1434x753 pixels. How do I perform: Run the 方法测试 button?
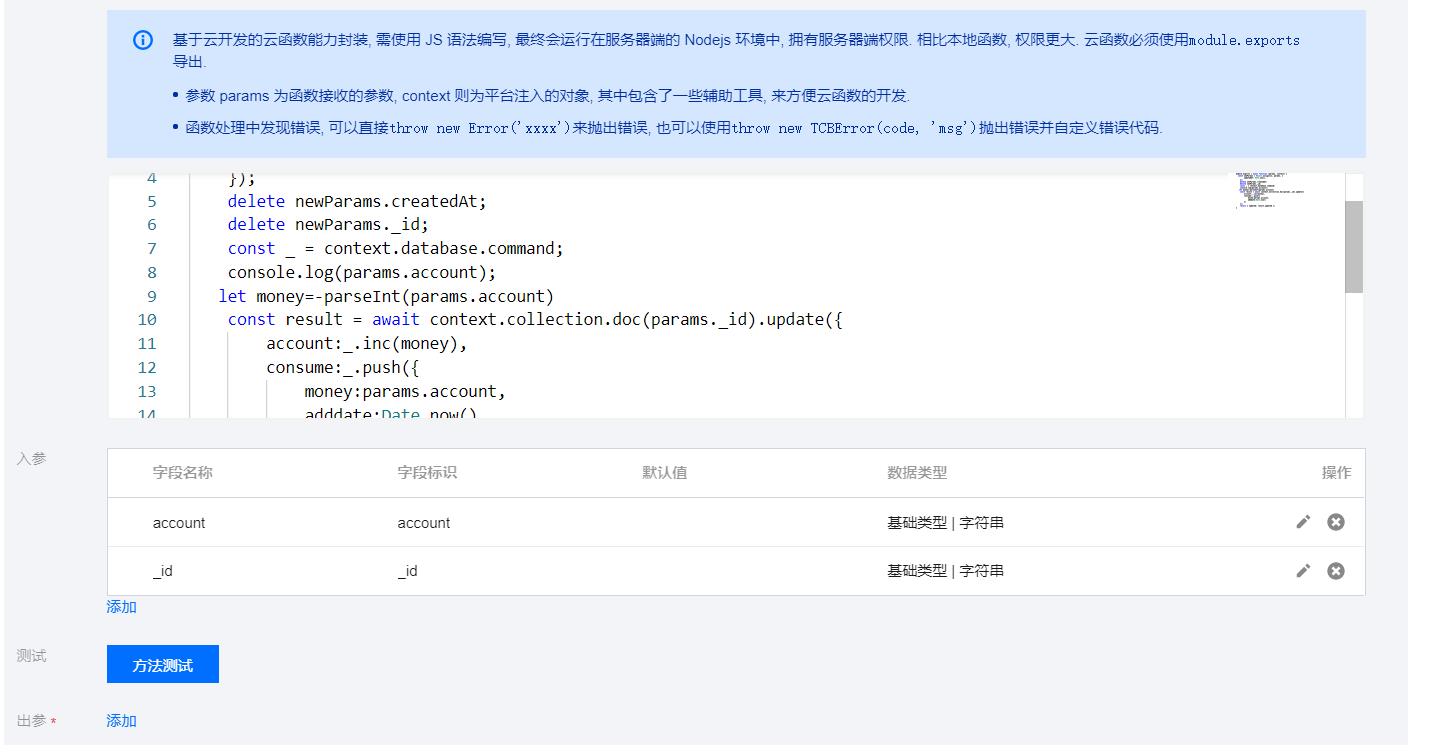163,665
